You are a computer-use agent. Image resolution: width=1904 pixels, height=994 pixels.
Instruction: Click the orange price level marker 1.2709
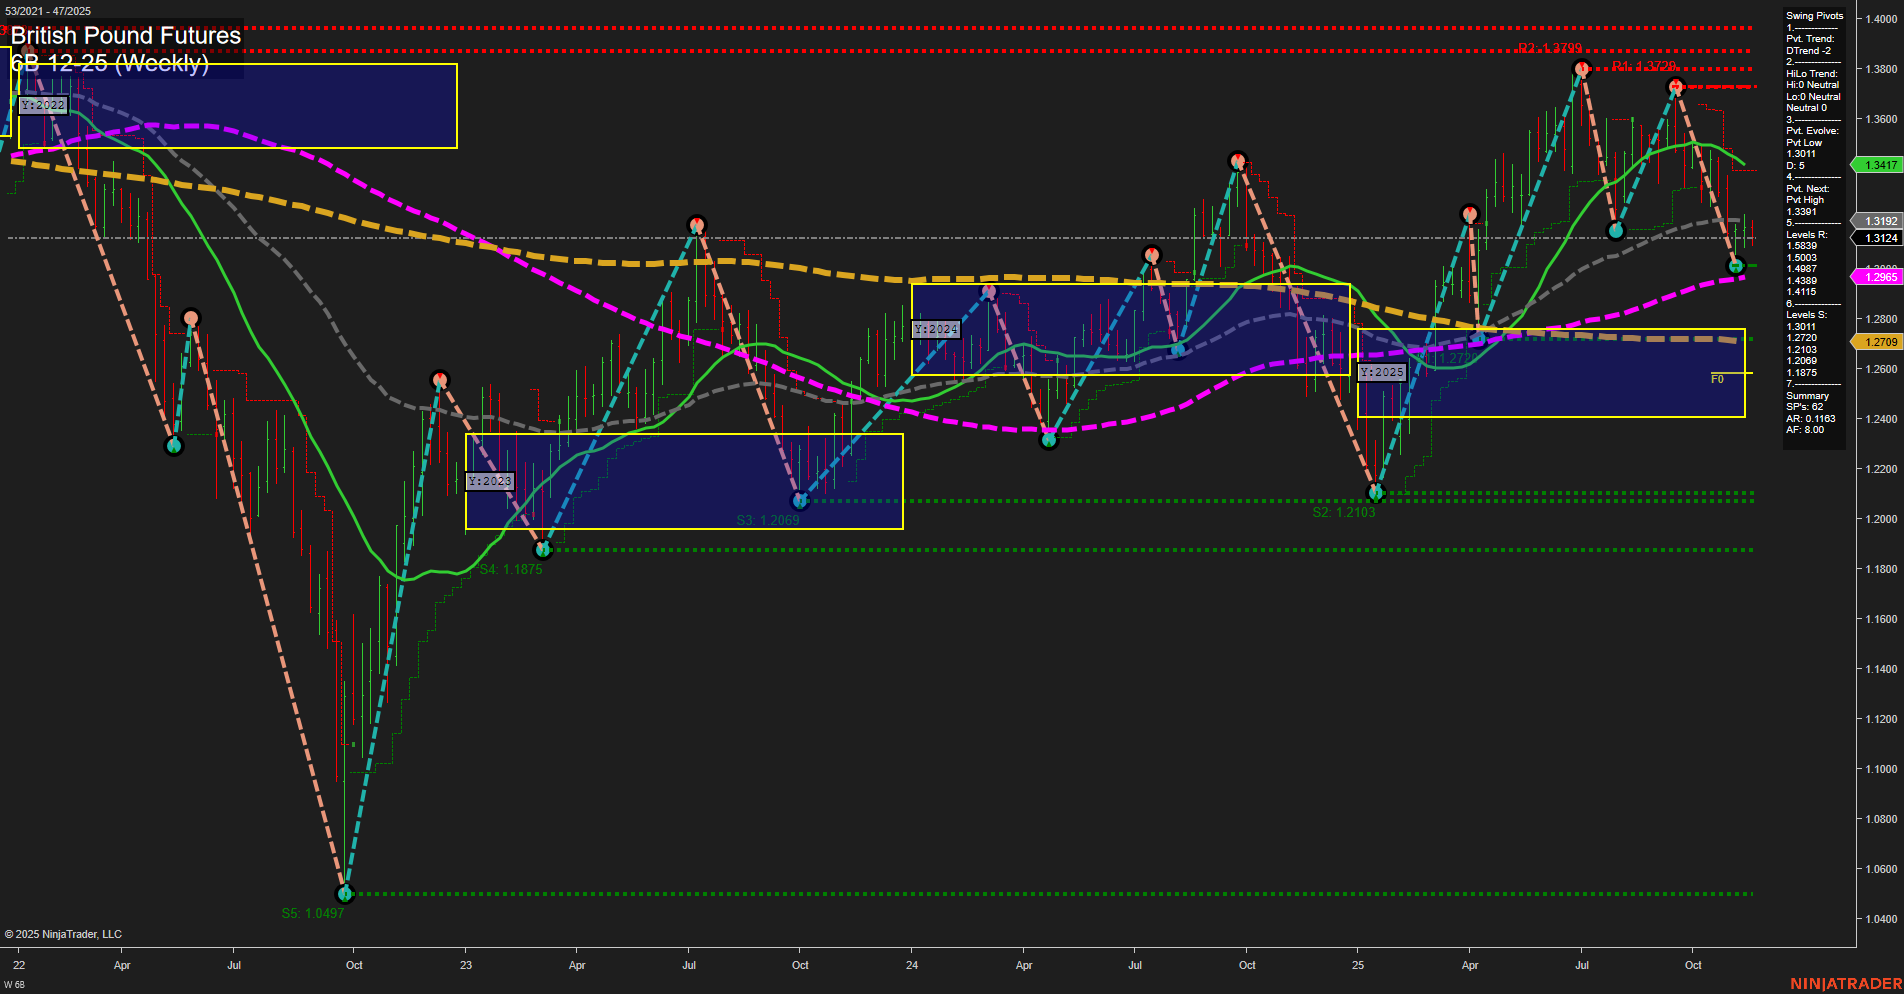(1881, 341)
